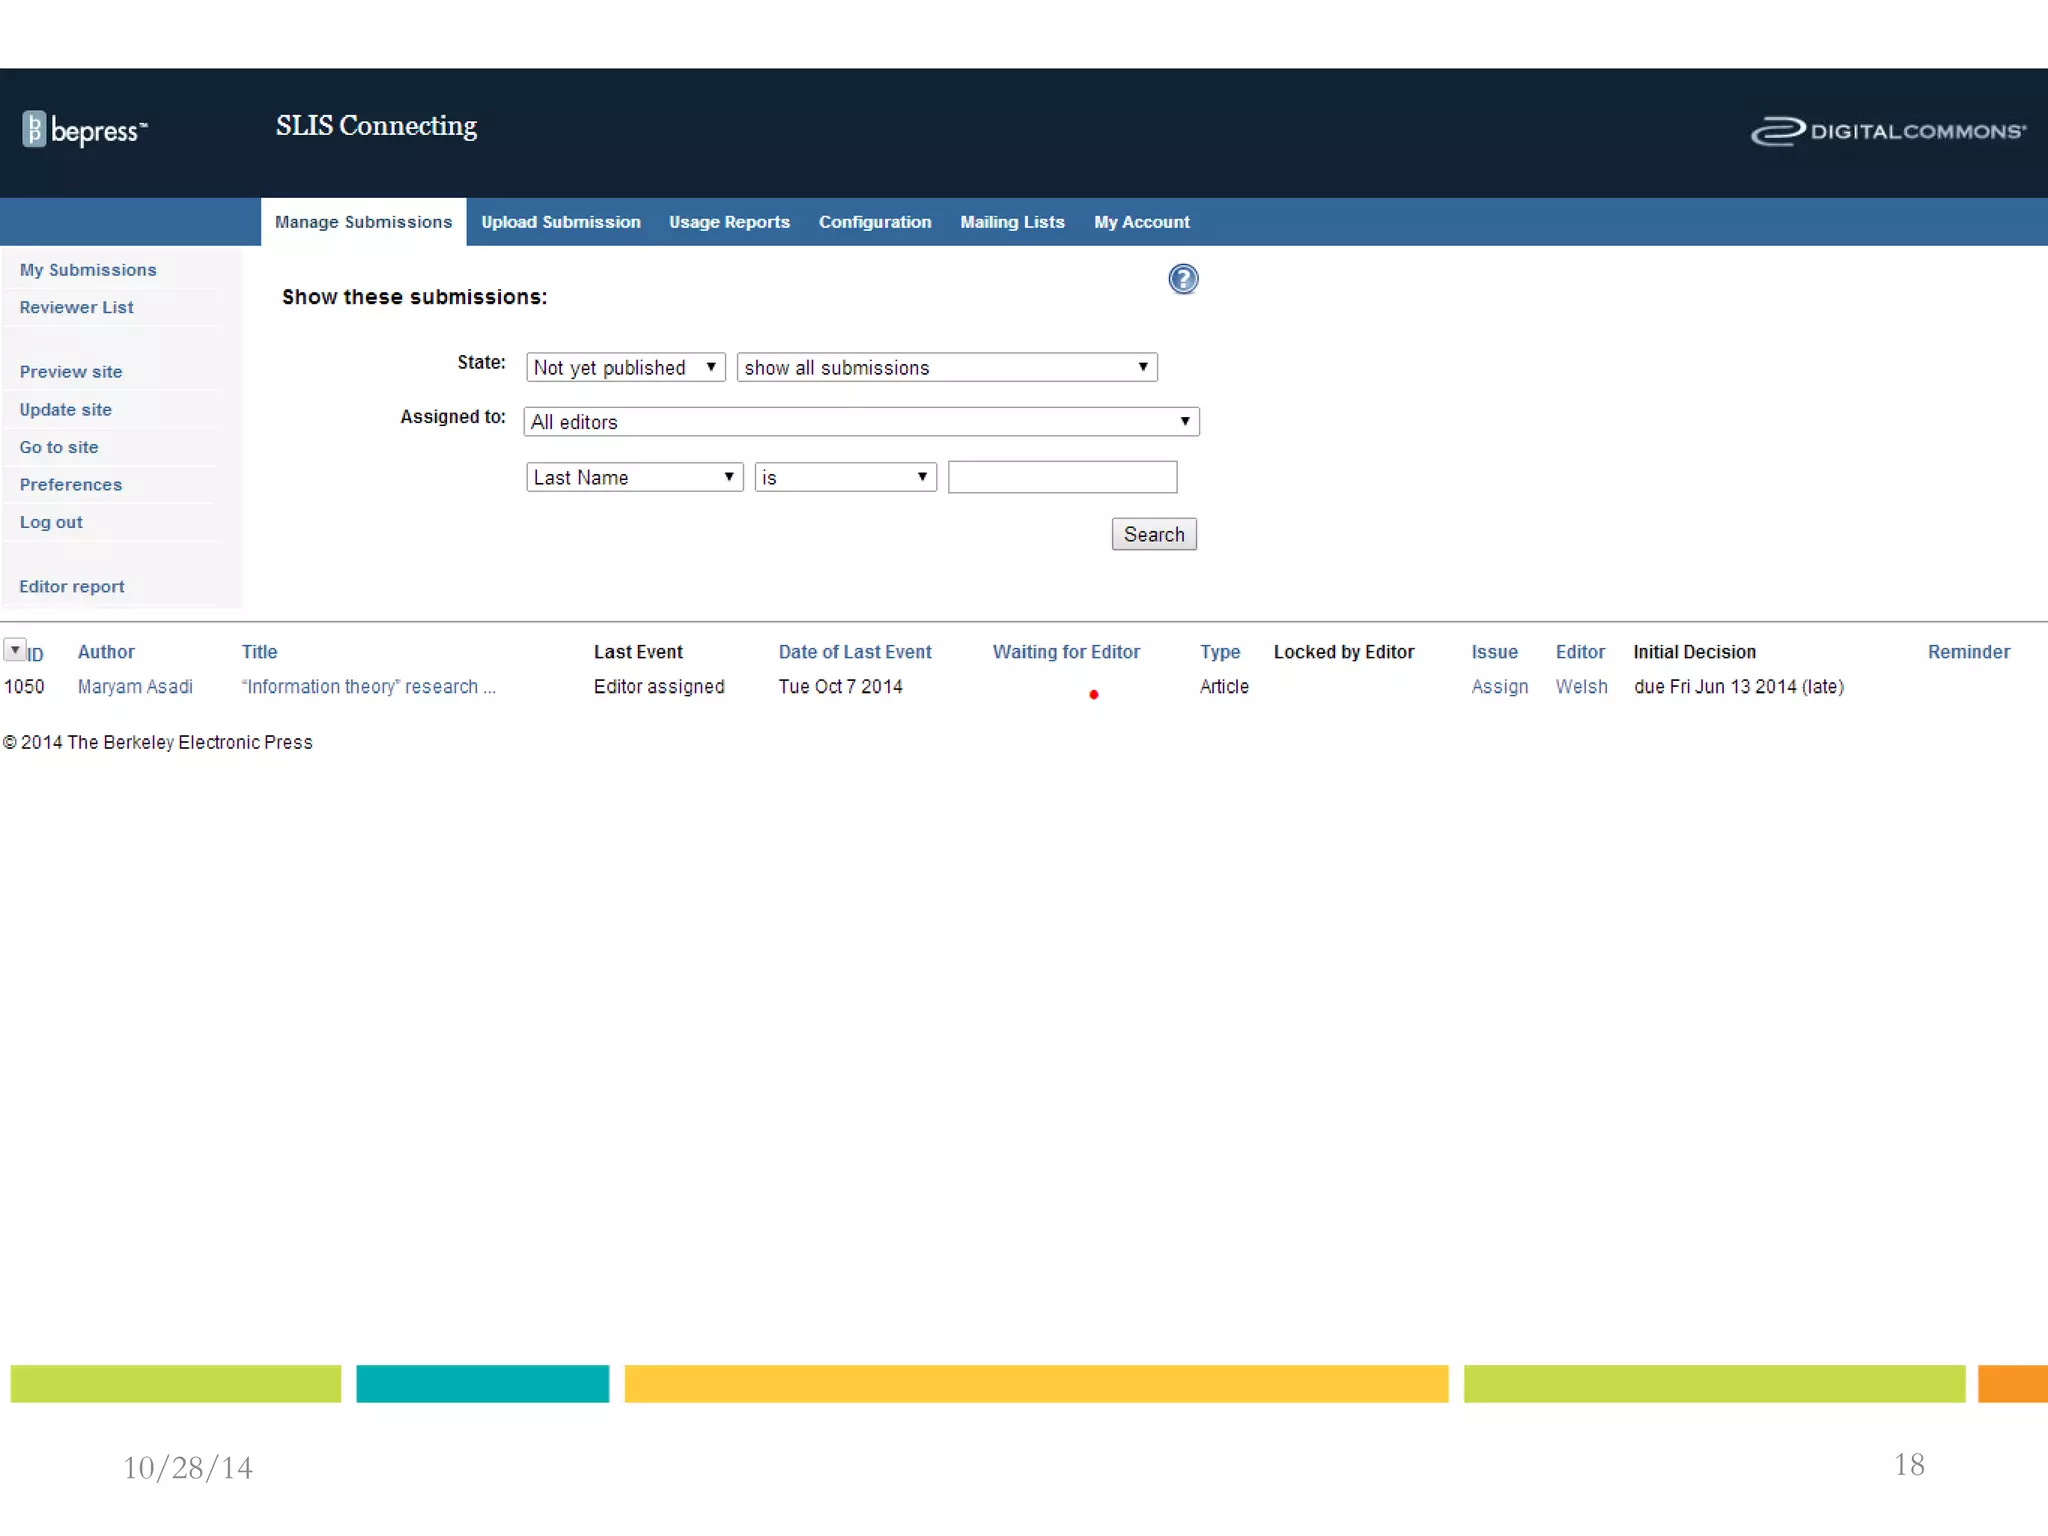Sort by Date of Last Event column
The height and width of the screenshot is (1536, 2048).
pyautogui.click(x=854, y=652)
